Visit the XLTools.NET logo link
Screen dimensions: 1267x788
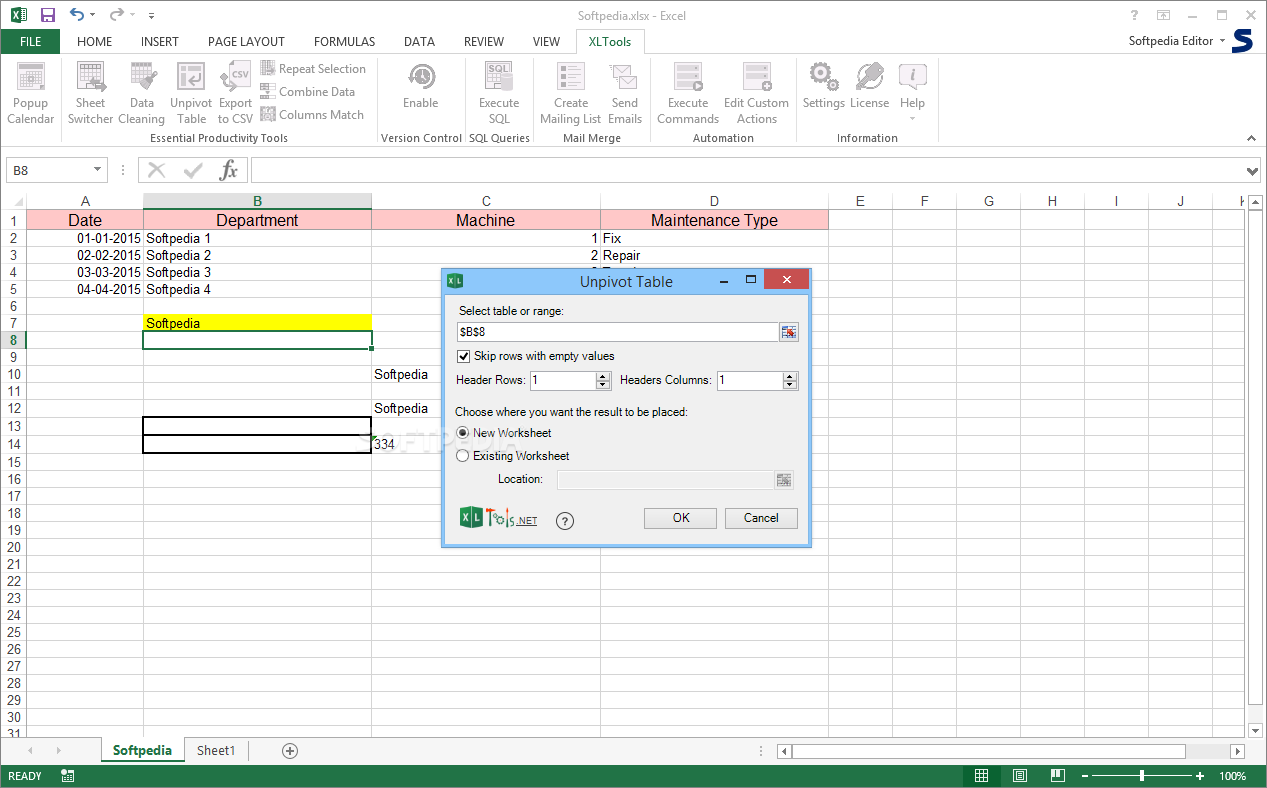tap(499, 518)
